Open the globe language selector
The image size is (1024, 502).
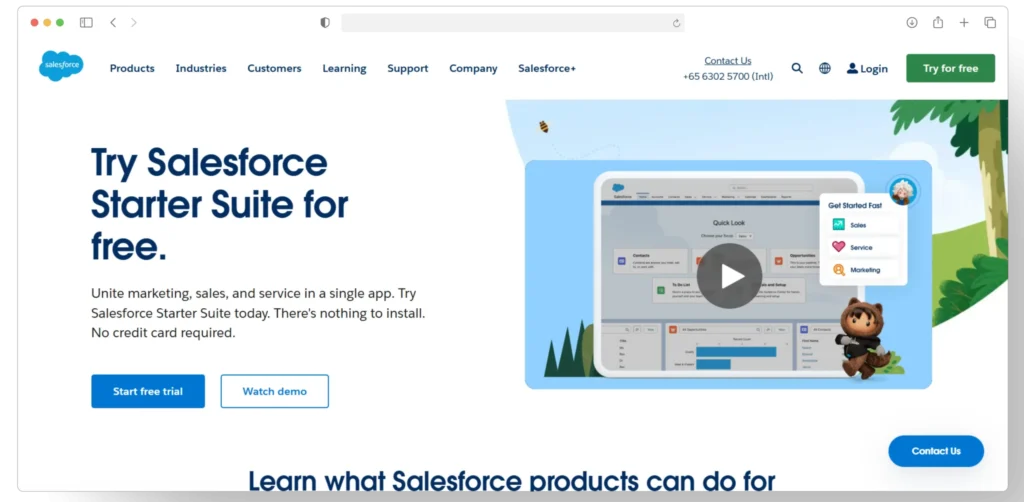825,68
